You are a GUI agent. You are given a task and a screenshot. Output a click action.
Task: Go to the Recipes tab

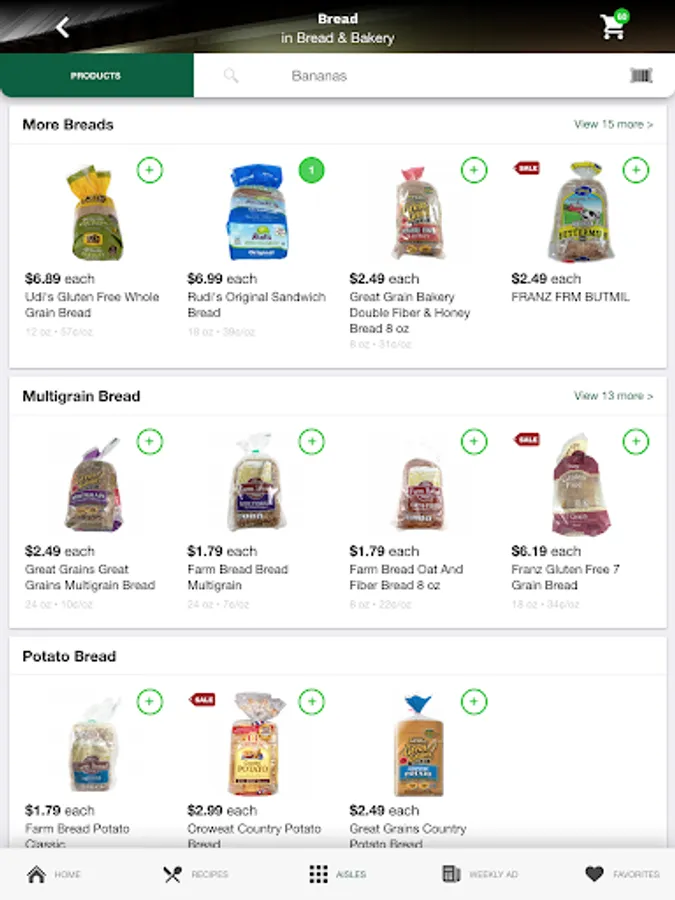click(x=196, y=874)
